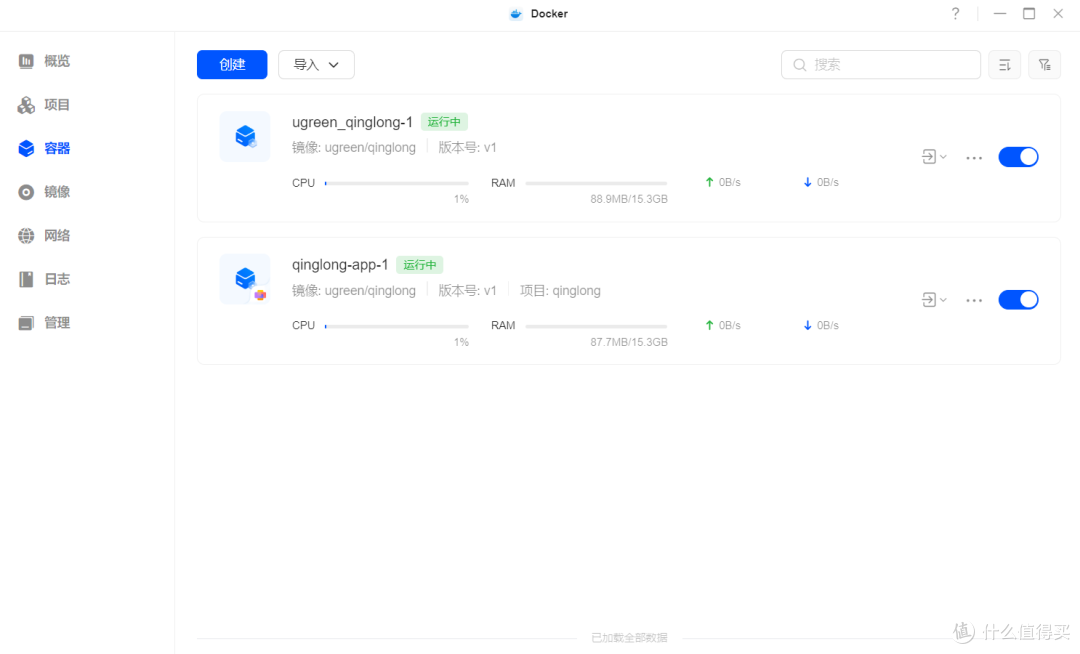Toggle off the qinglong-app-1 container switch
The image size is (1080, 654).
(1018, 299)
